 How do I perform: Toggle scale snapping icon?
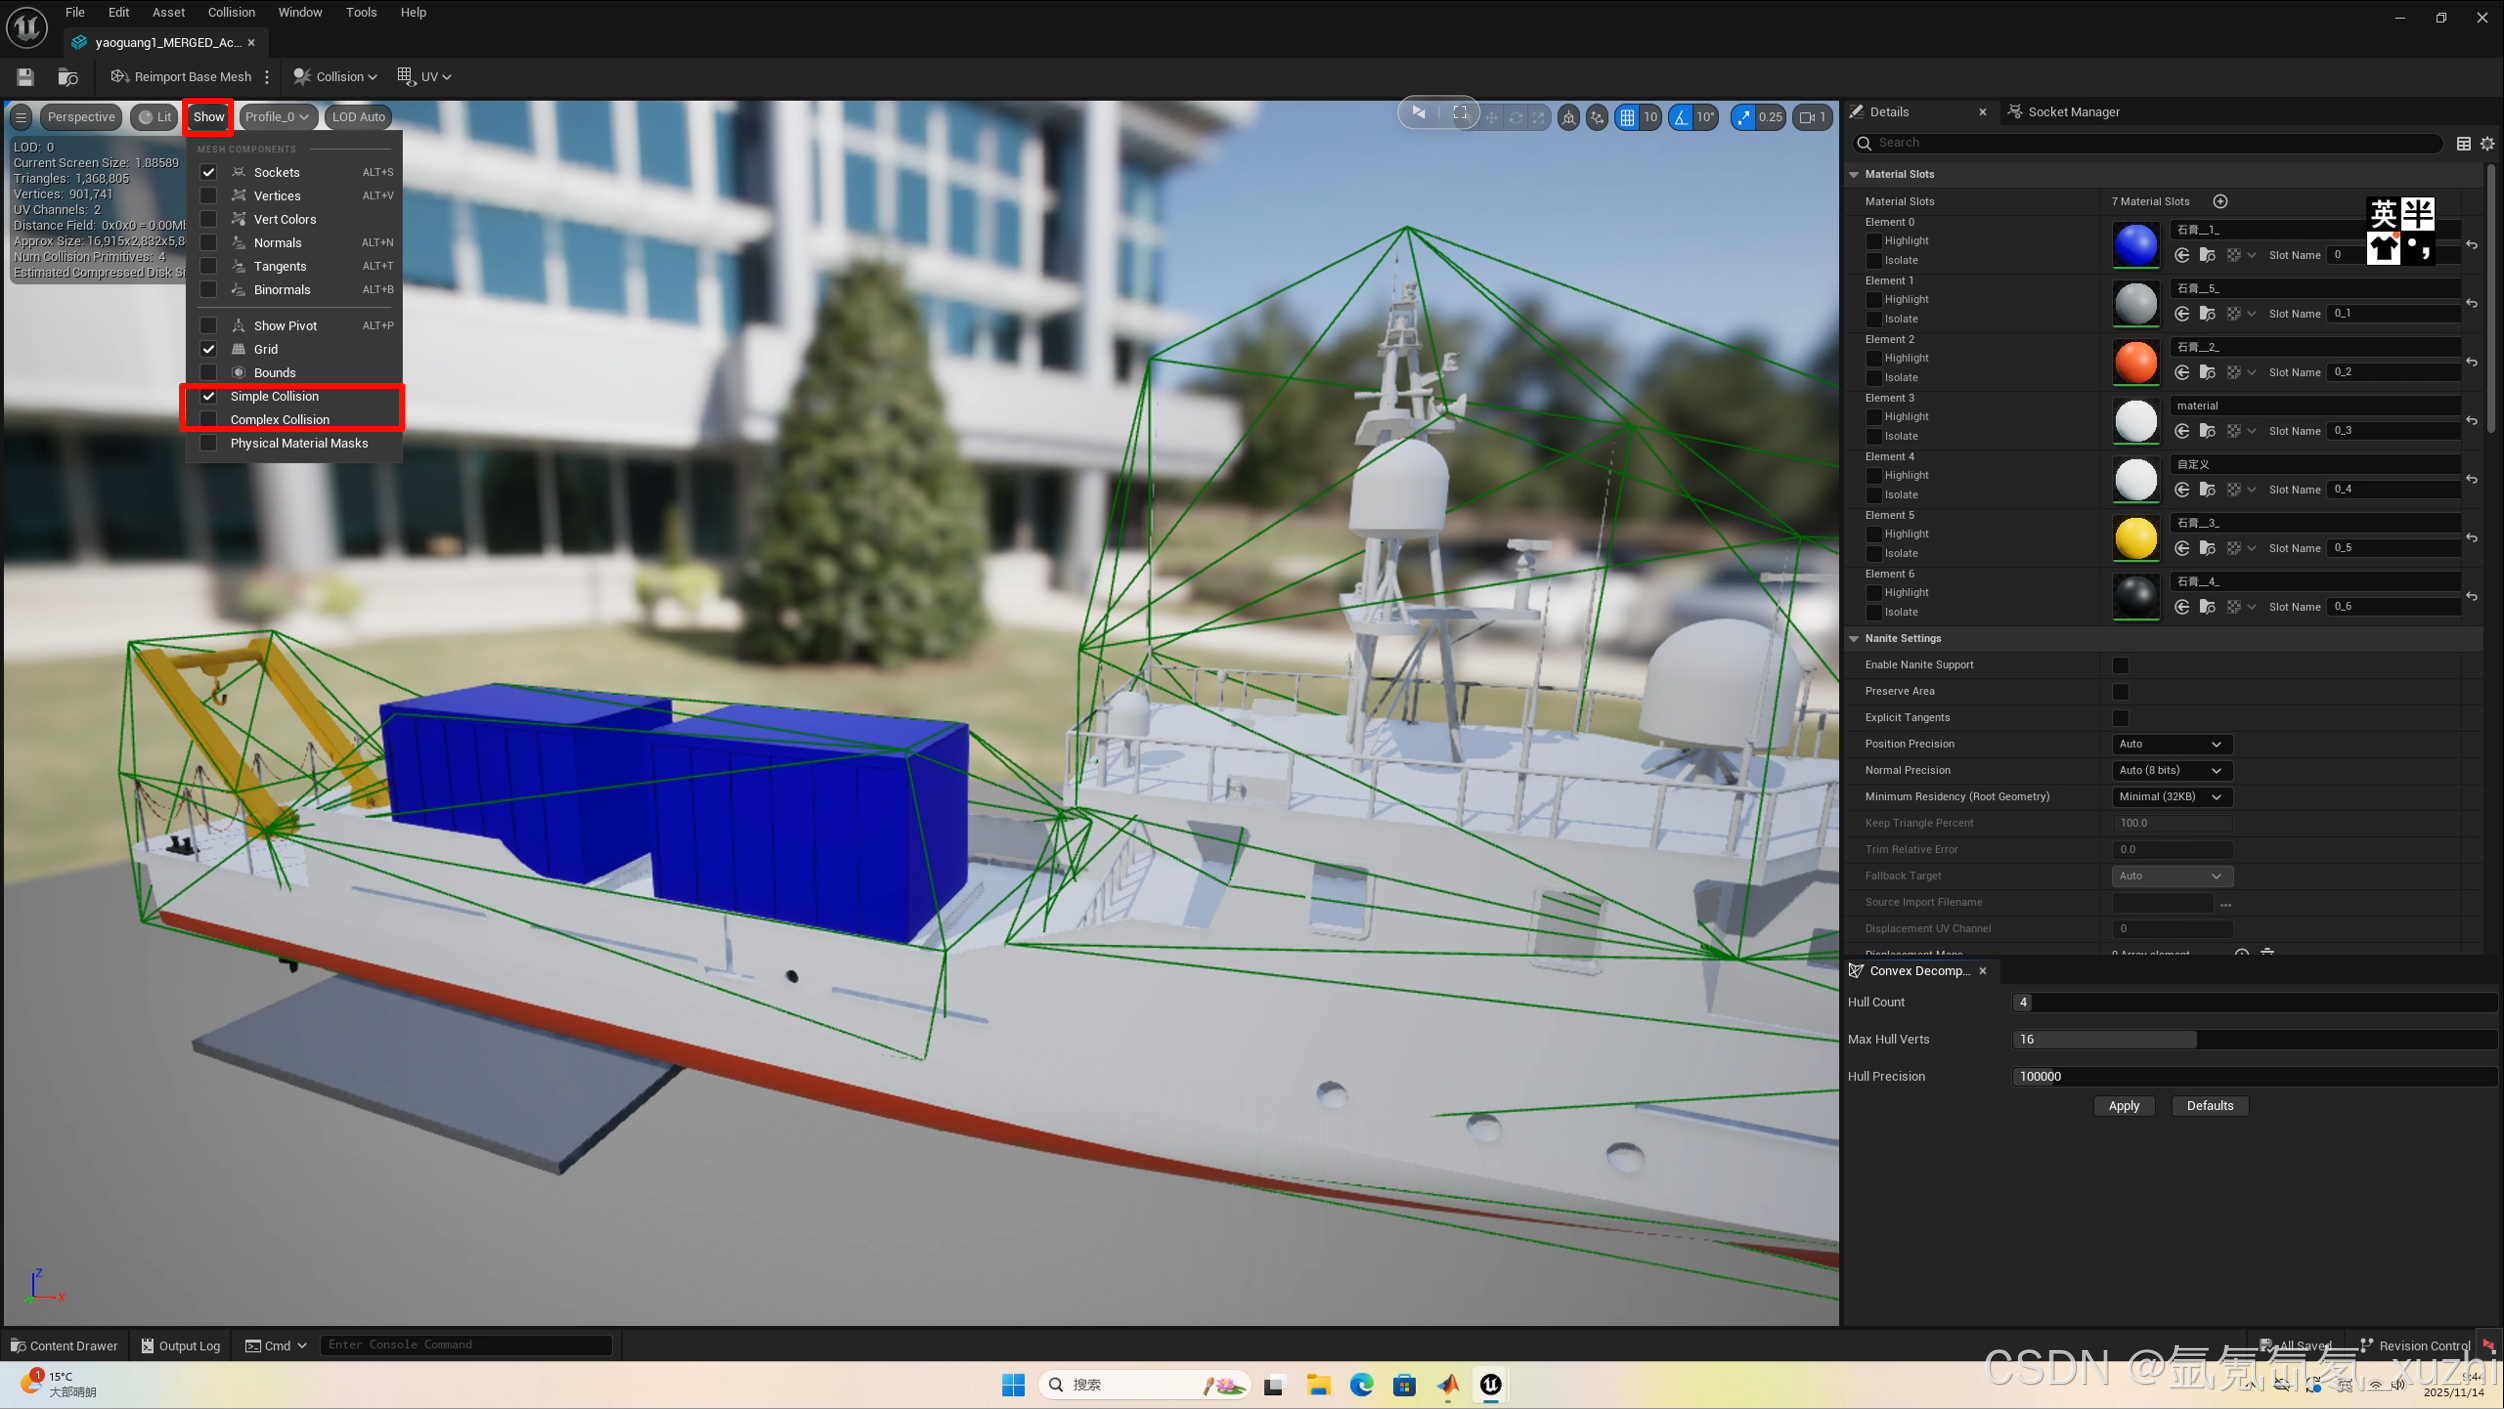click(x=1743, y=117)
